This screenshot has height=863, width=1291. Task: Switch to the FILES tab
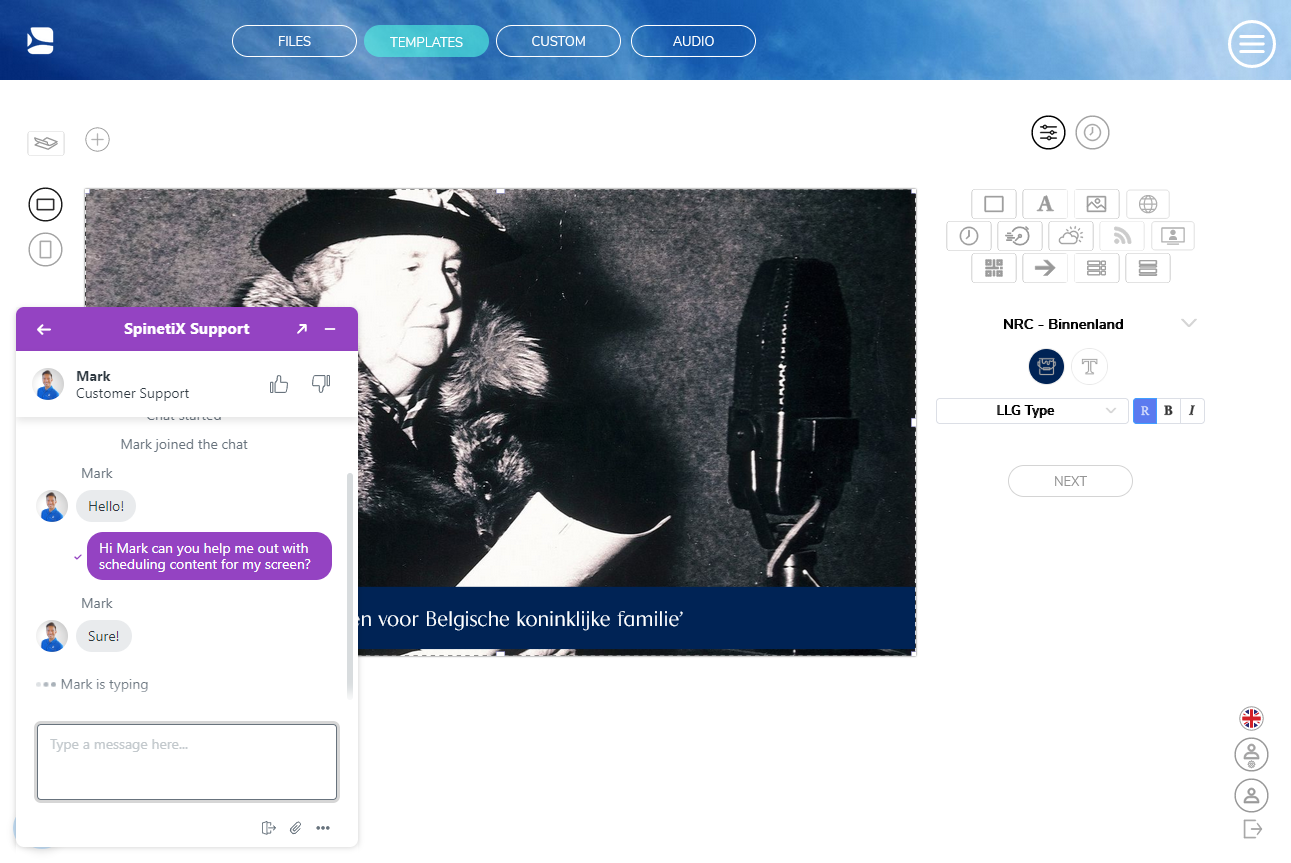point(294,40)
